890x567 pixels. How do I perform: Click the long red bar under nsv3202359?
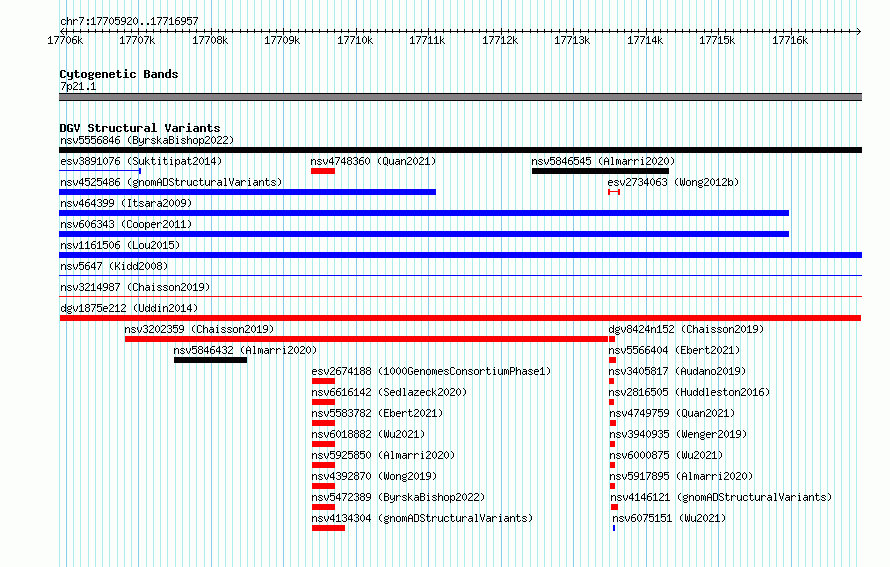(x=367, y=339)
